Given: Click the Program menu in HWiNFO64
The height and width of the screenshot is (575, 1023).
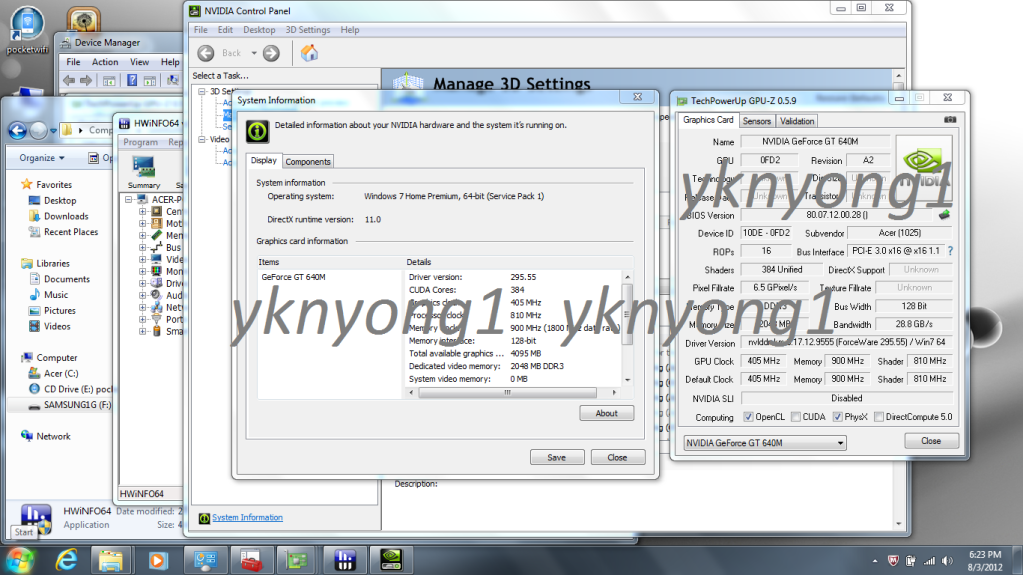Looking at the screenshot, I should (140, 142).
